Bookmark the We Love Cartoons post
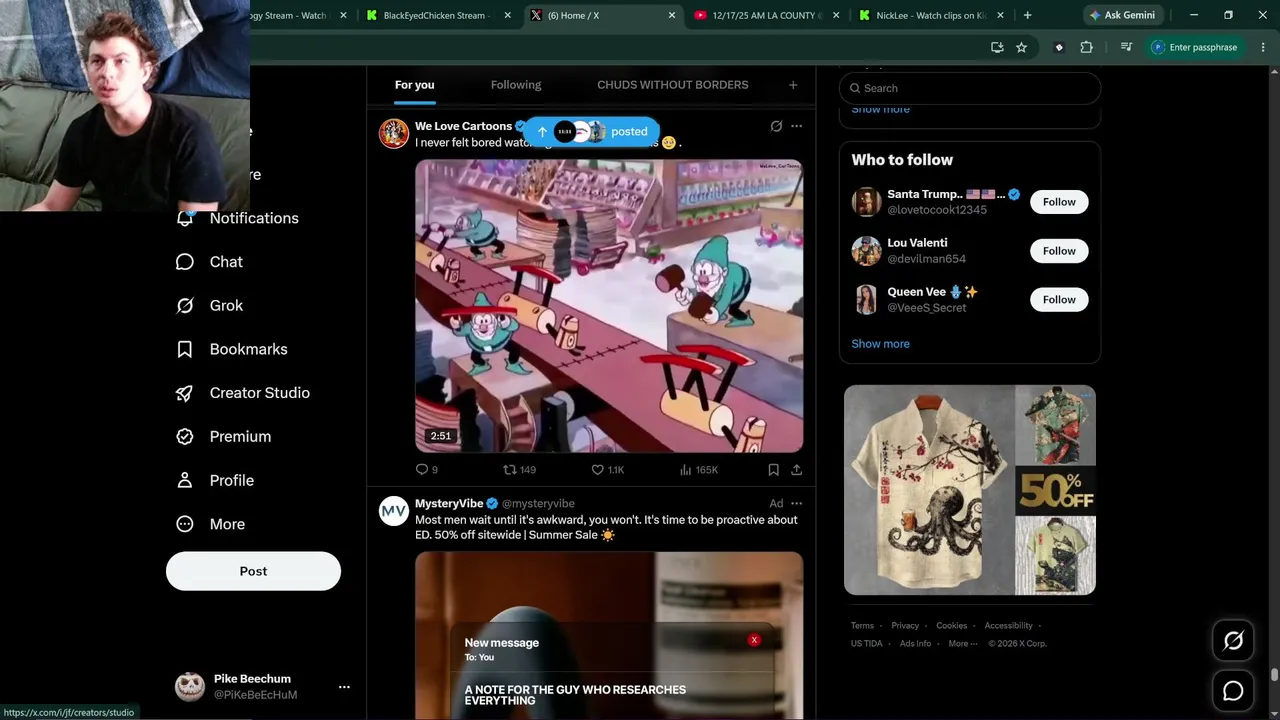The width and height of the screenshot is (1280, 720). (x=773, y=469)
